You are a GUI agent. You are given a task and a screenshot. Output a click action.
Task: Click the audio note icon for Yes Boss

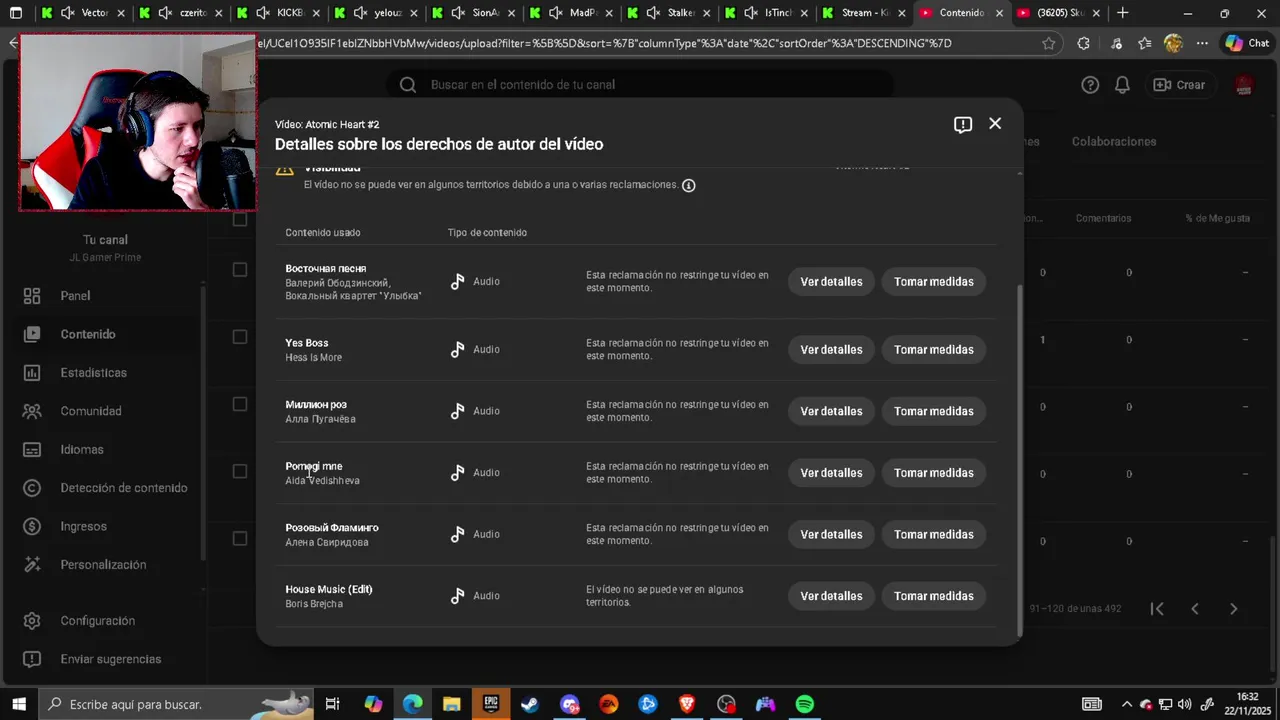point(457,350)
